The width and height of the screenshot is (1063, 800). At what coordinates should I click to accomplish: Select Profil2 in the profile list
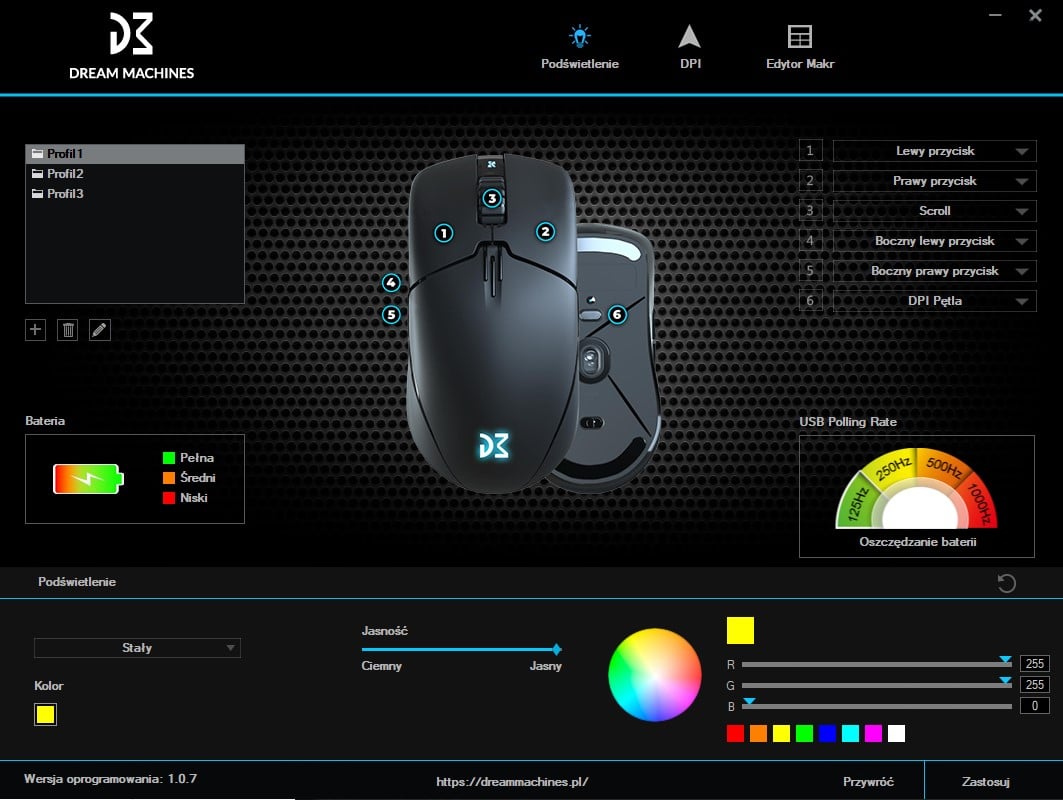point(65,174)
